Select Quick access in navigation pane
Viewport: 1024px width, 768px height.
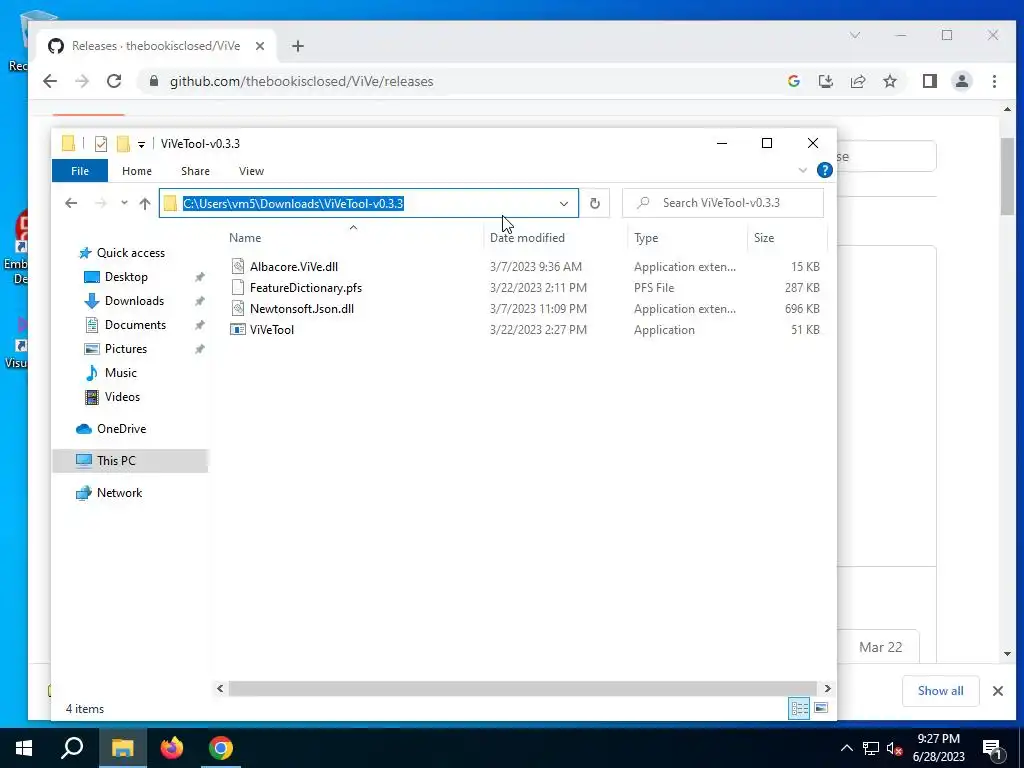coord(131,253)
